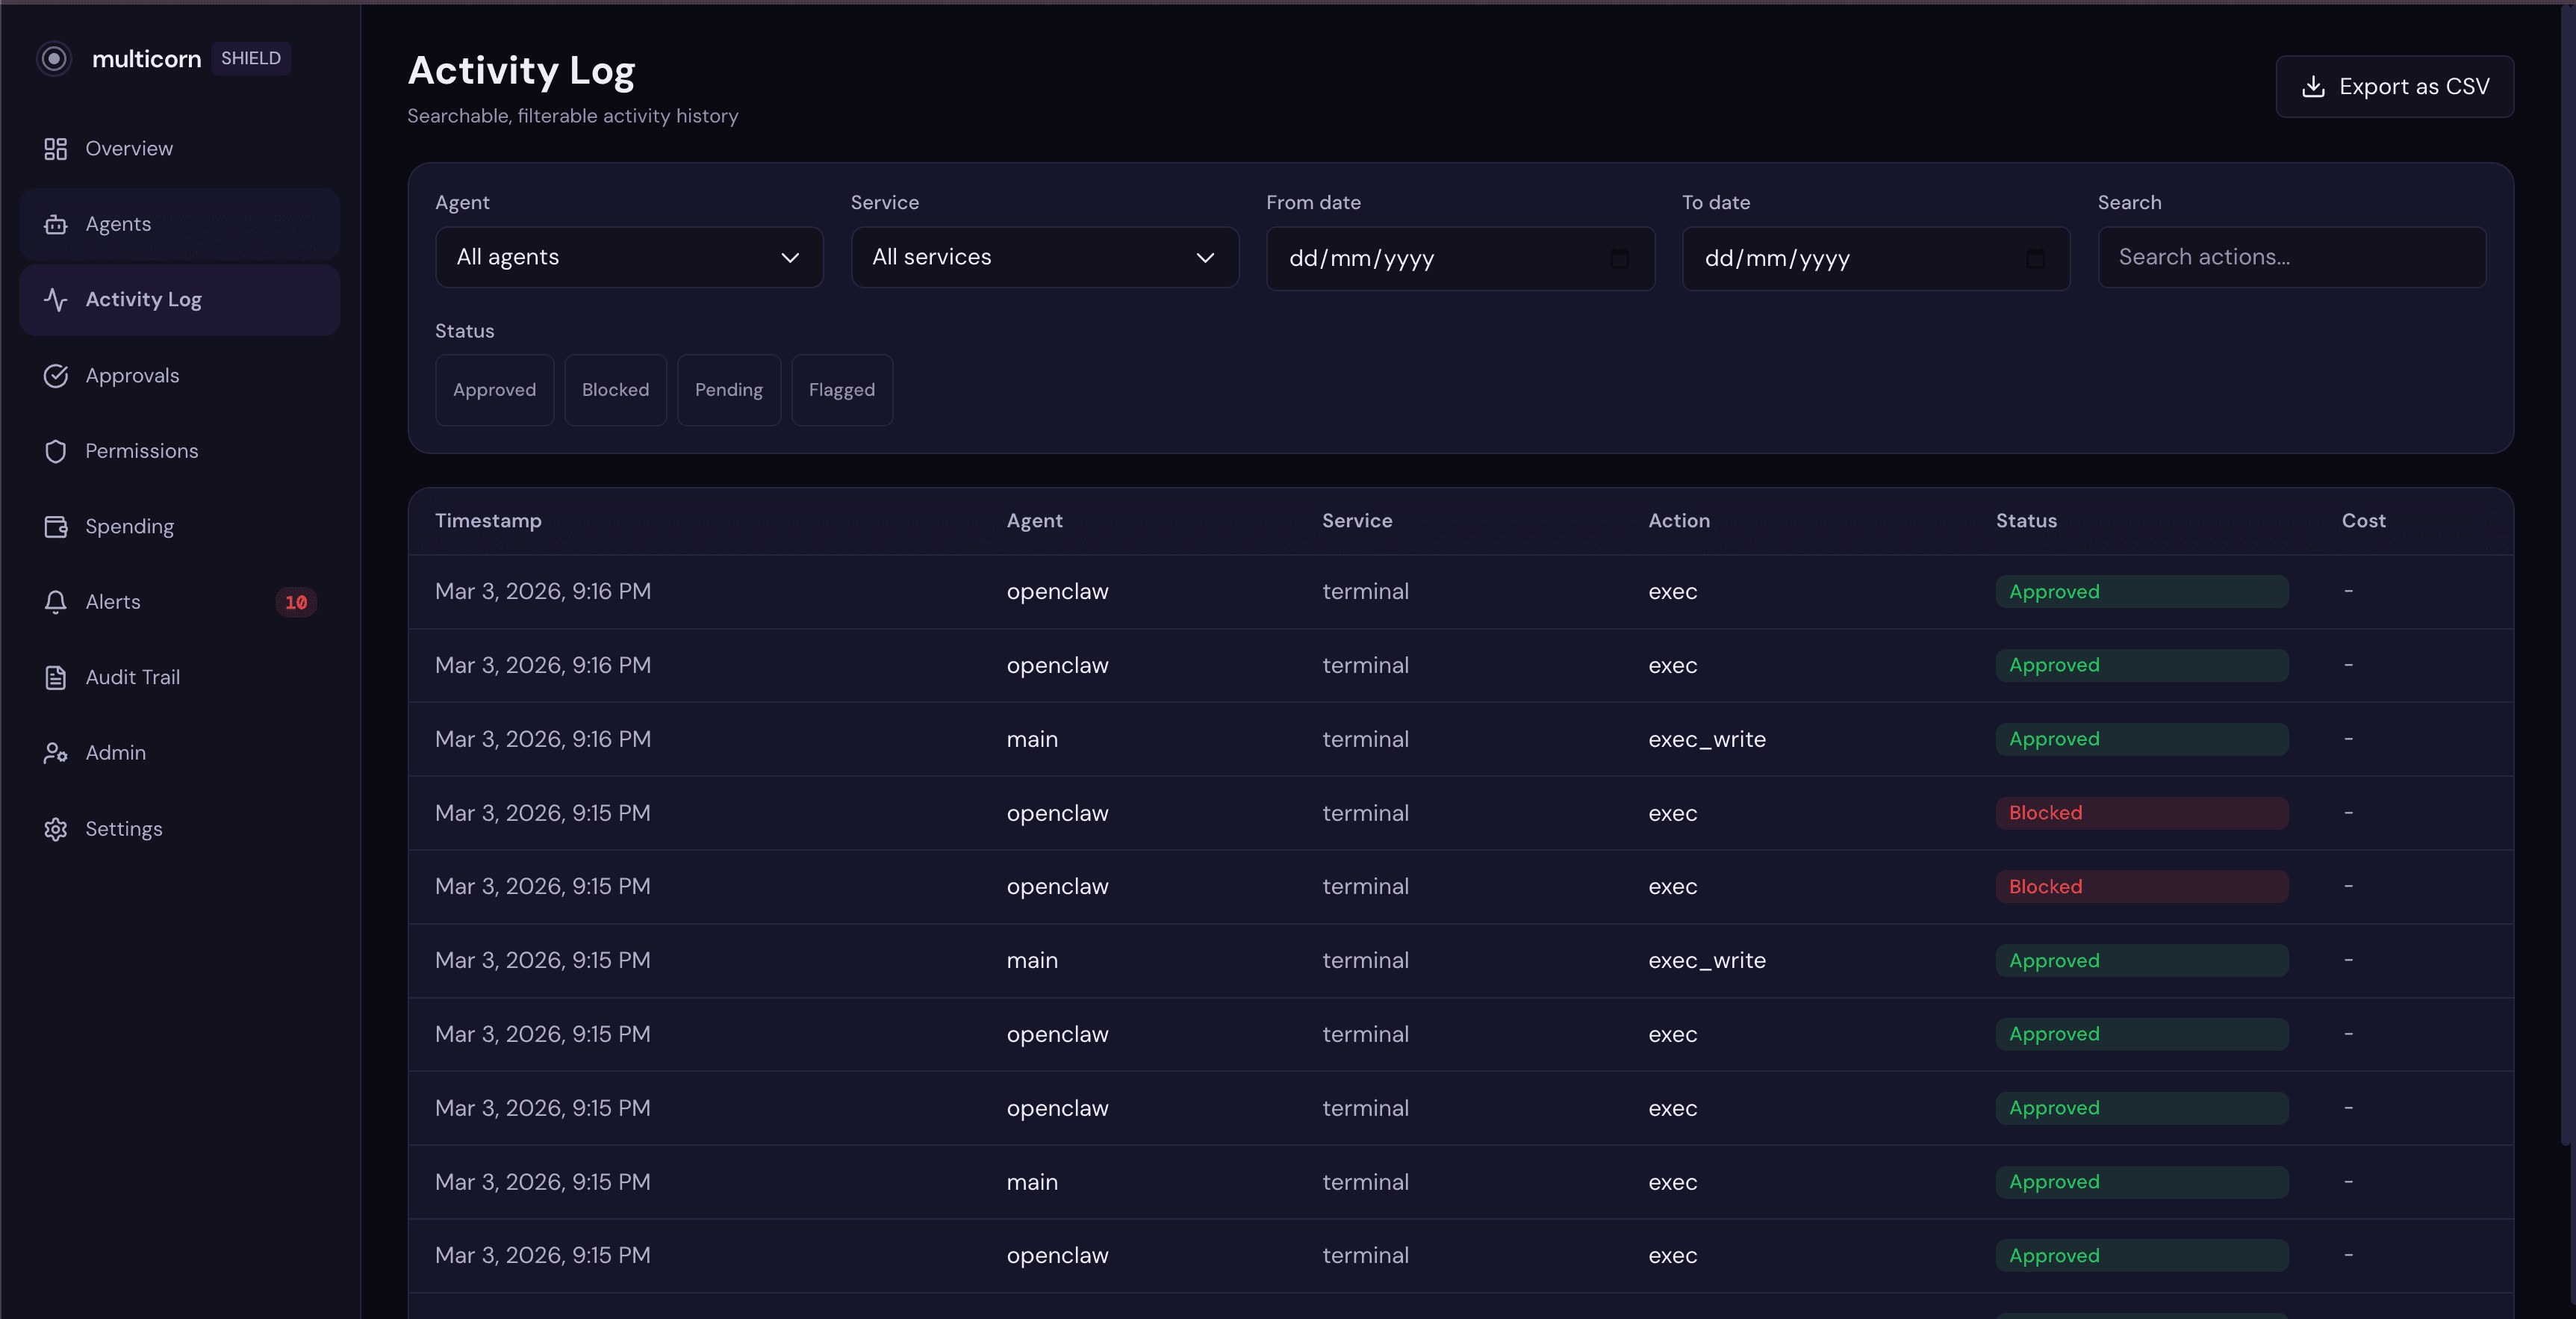The height and width of the screenshot is (1319, 2576).
Task: Navigate to the Alerts section showing 10
Action: click(x=113, y=602)
